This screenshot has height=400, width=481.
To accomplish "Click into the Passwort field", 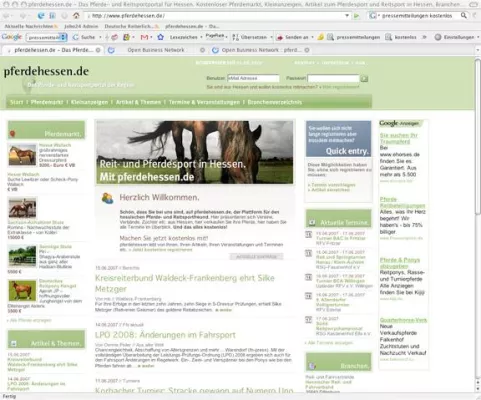I will [x=333, y=78].
